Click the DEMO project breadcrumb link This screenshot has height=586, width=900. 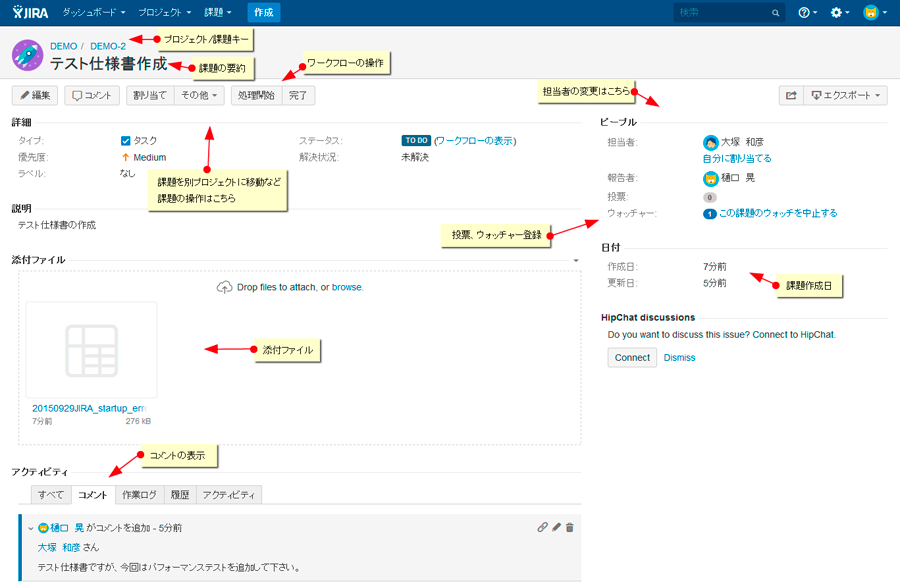(x=63, y=46)
